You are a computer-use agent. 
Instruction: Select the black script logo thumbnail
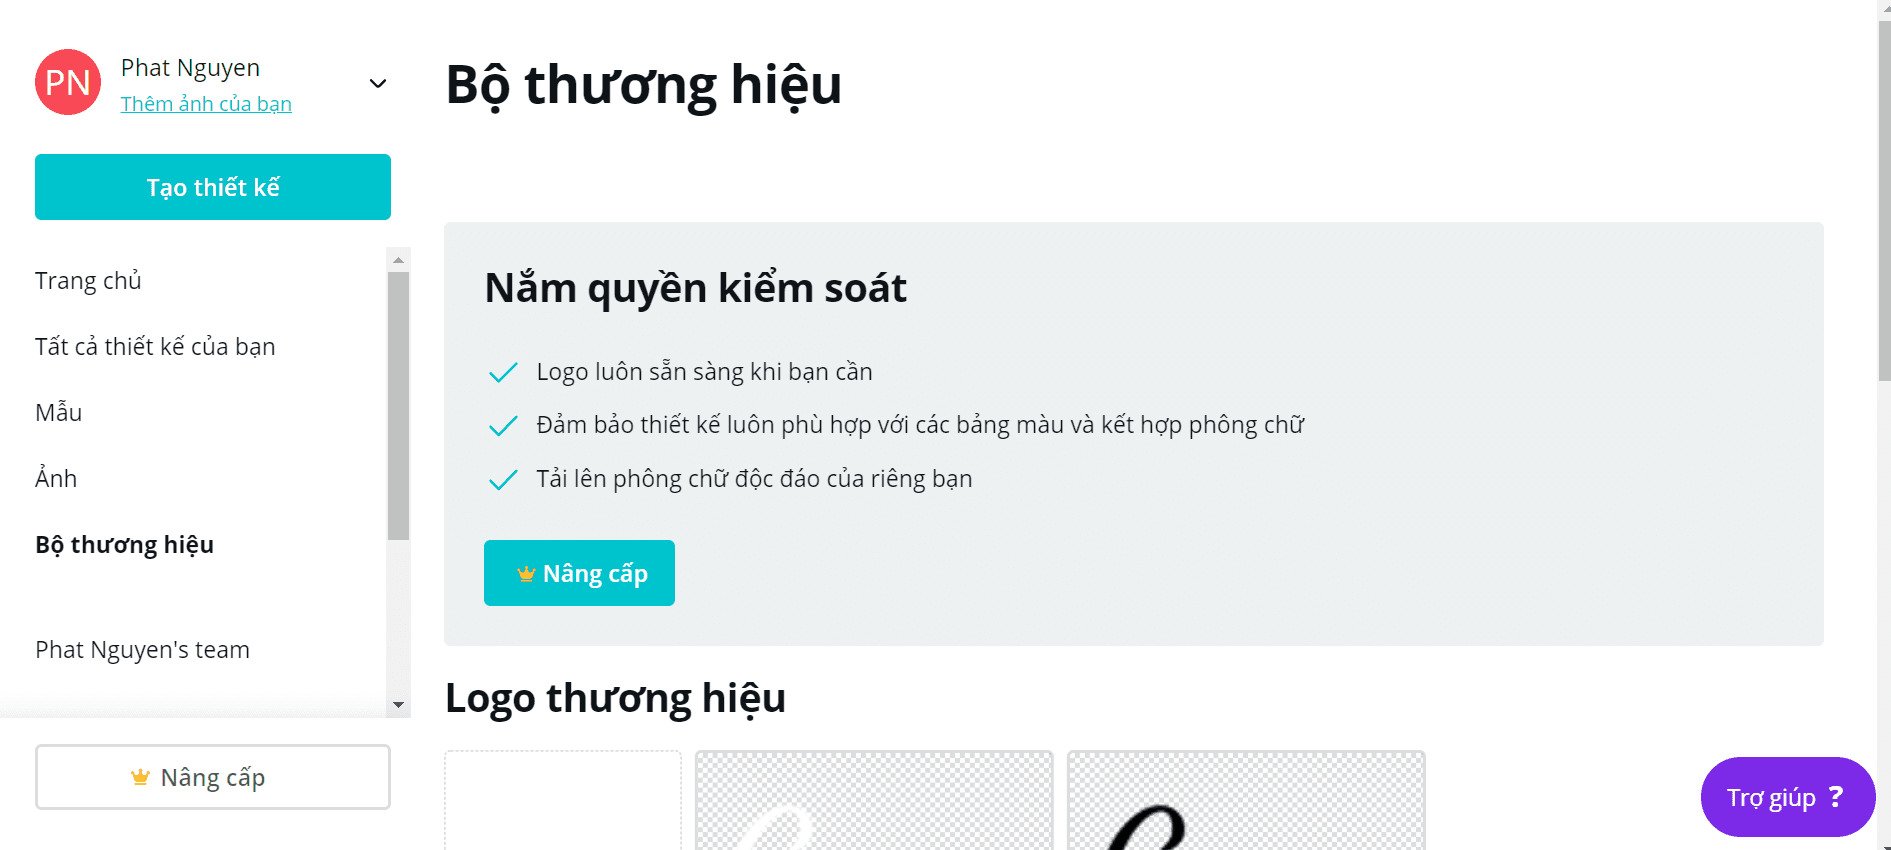tap(1246, 800)
